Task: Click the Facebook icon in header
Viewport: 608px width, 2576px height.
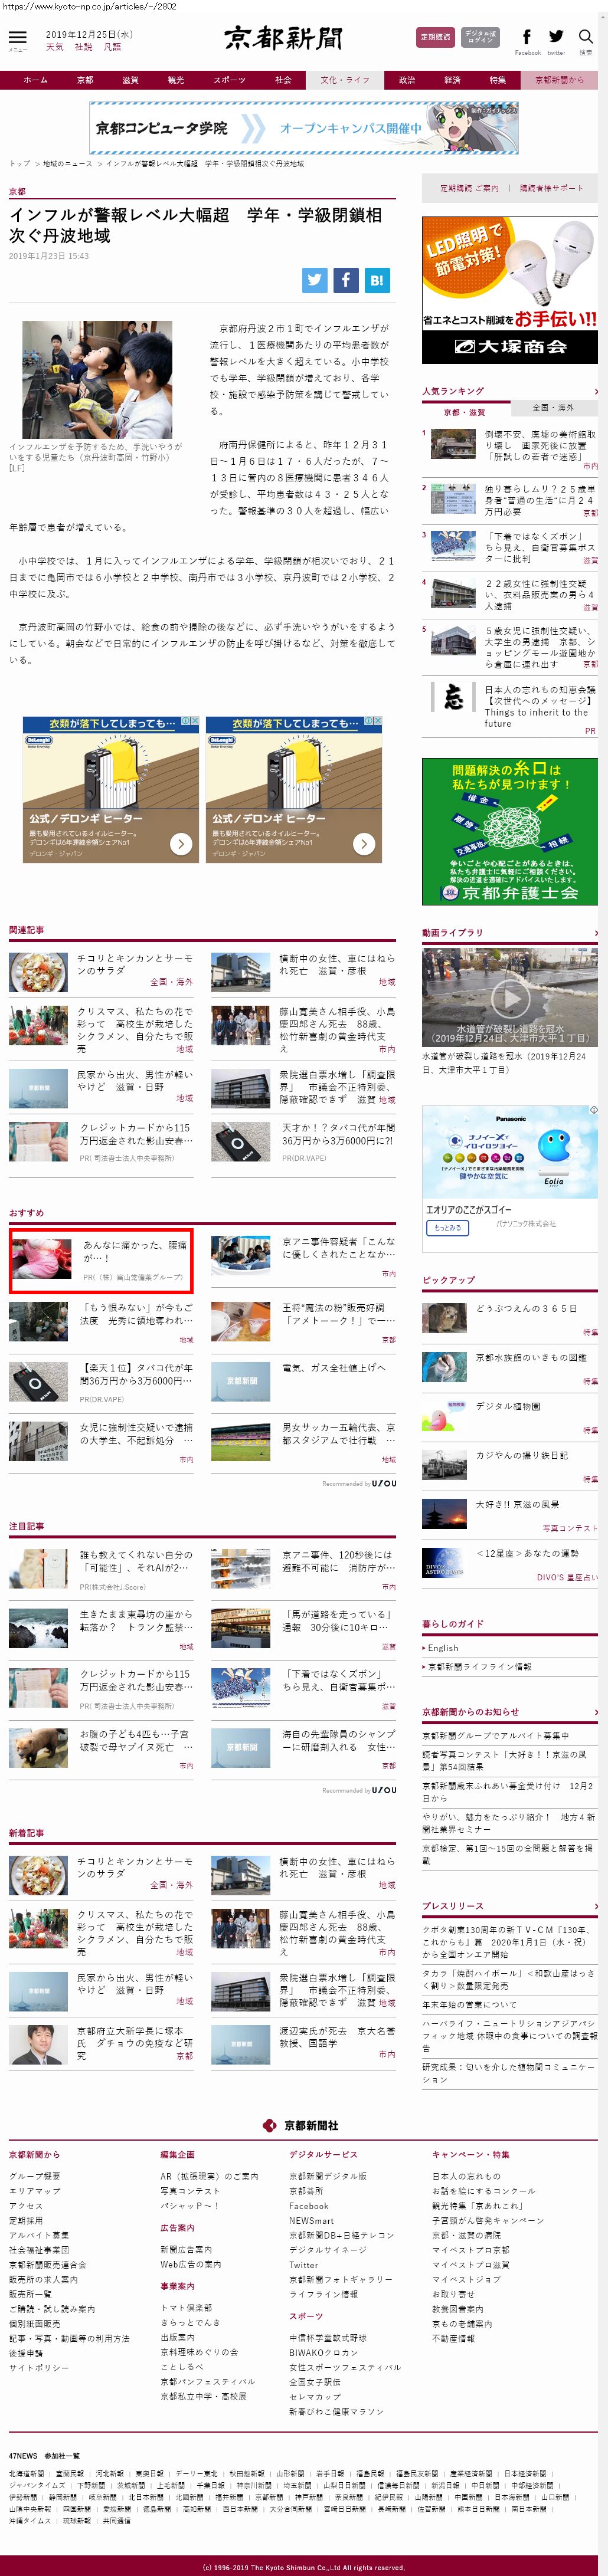Action: (527, 37)
